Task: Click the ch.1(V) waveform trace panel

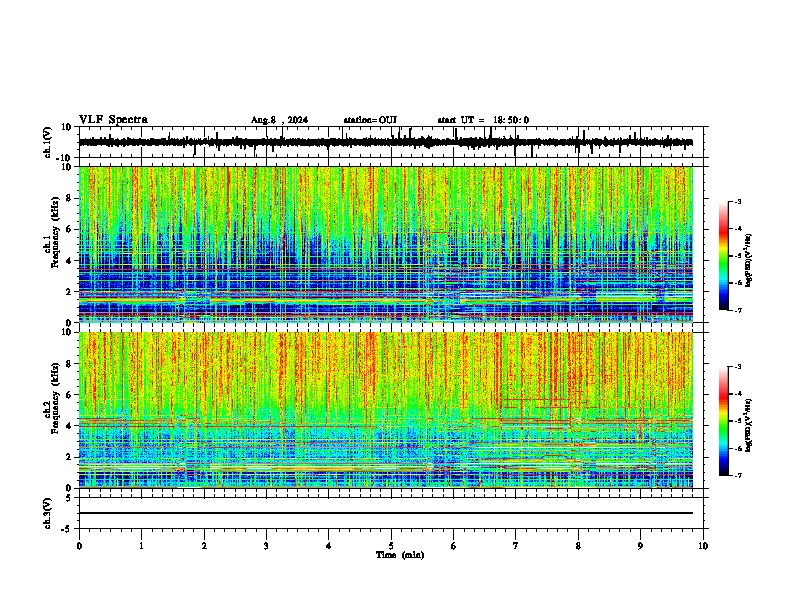Action: [x=391, y=142]
